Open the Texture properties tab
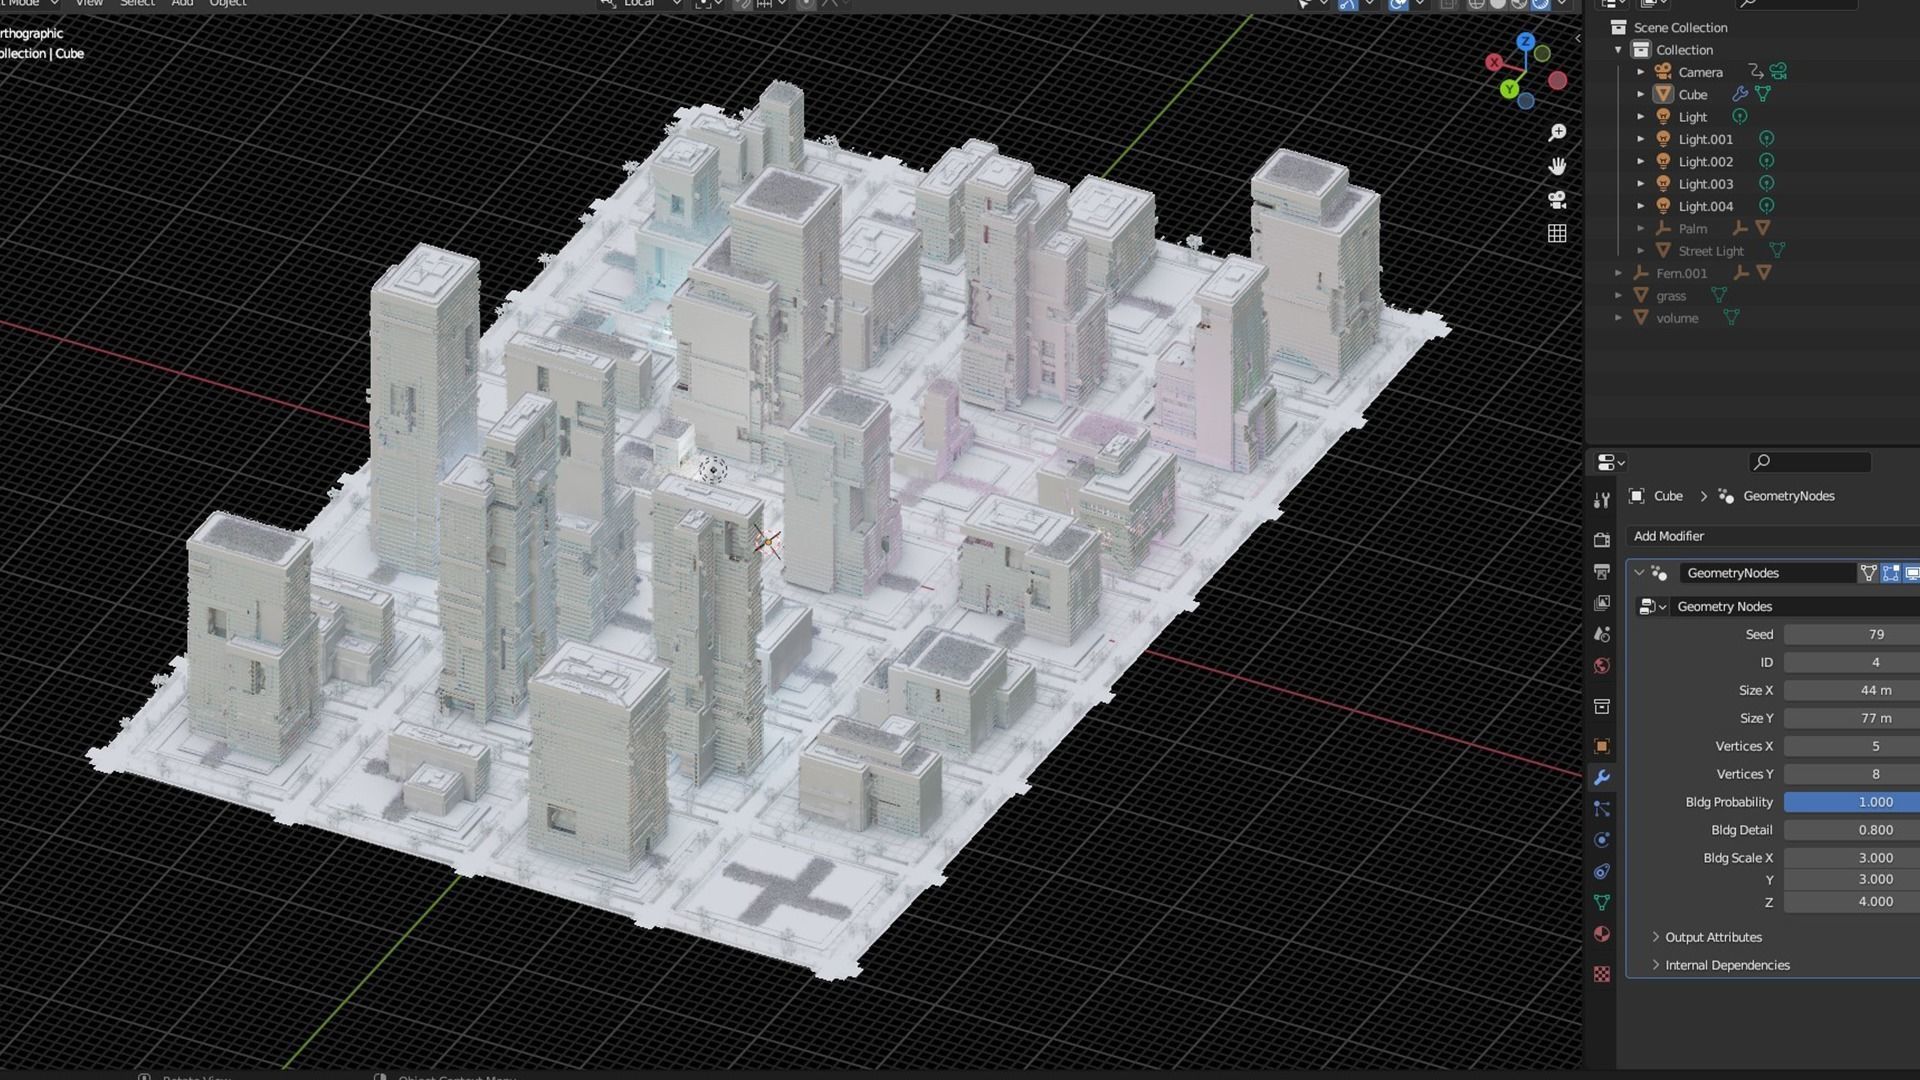 tap(1602, 974)
